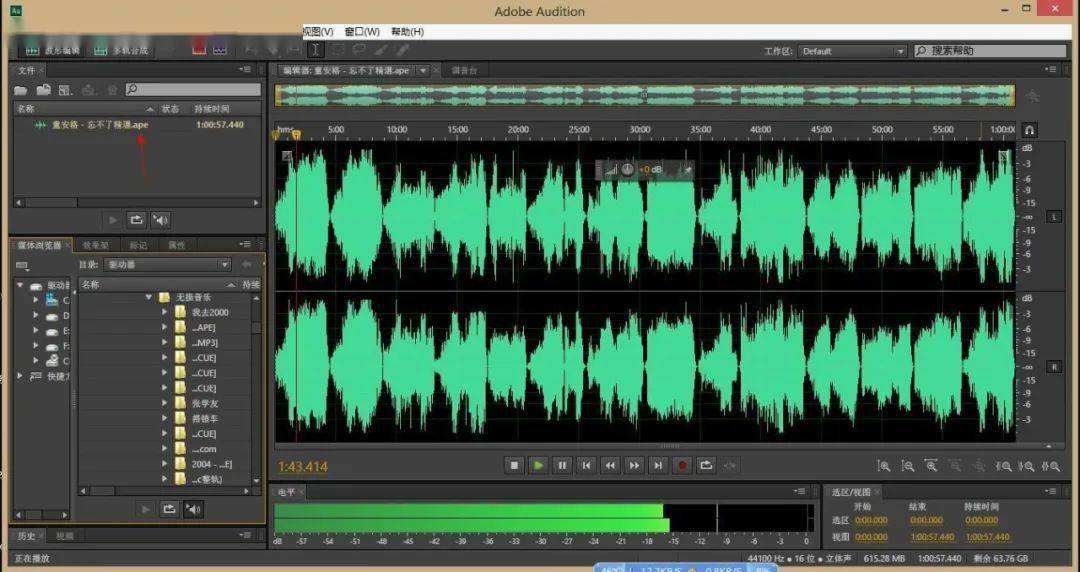Click the fast forward transport icon
The image size is (1080, 572).
point(634,465)
